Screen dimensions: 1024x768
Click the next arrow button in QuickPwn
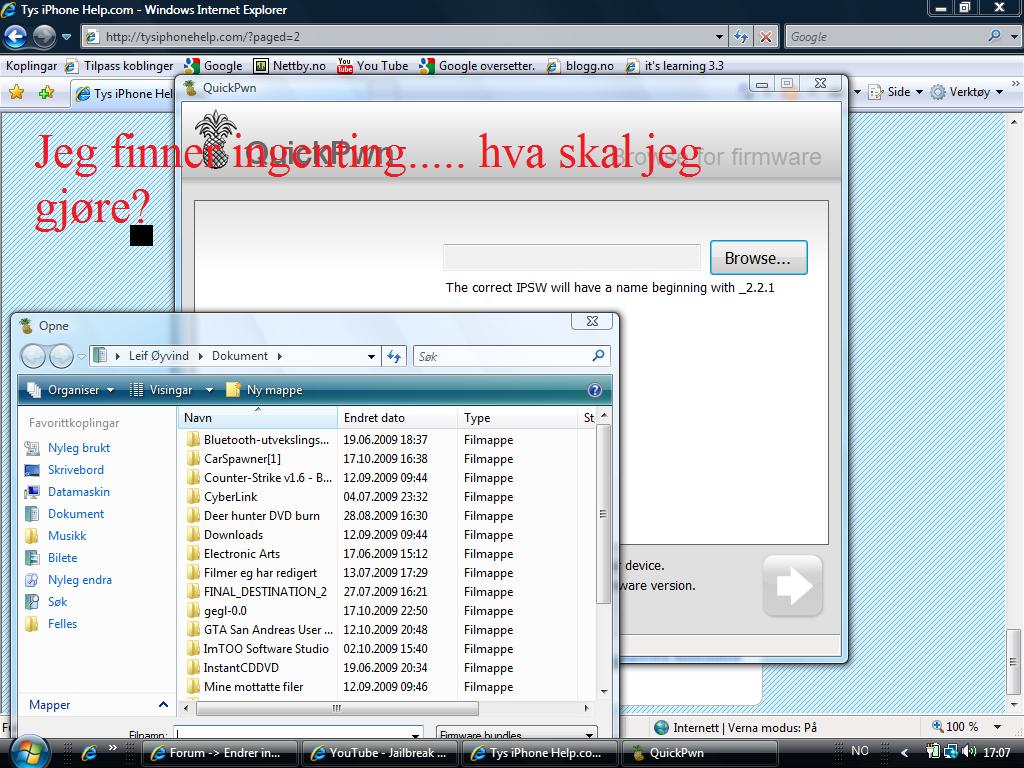(792, 586)
